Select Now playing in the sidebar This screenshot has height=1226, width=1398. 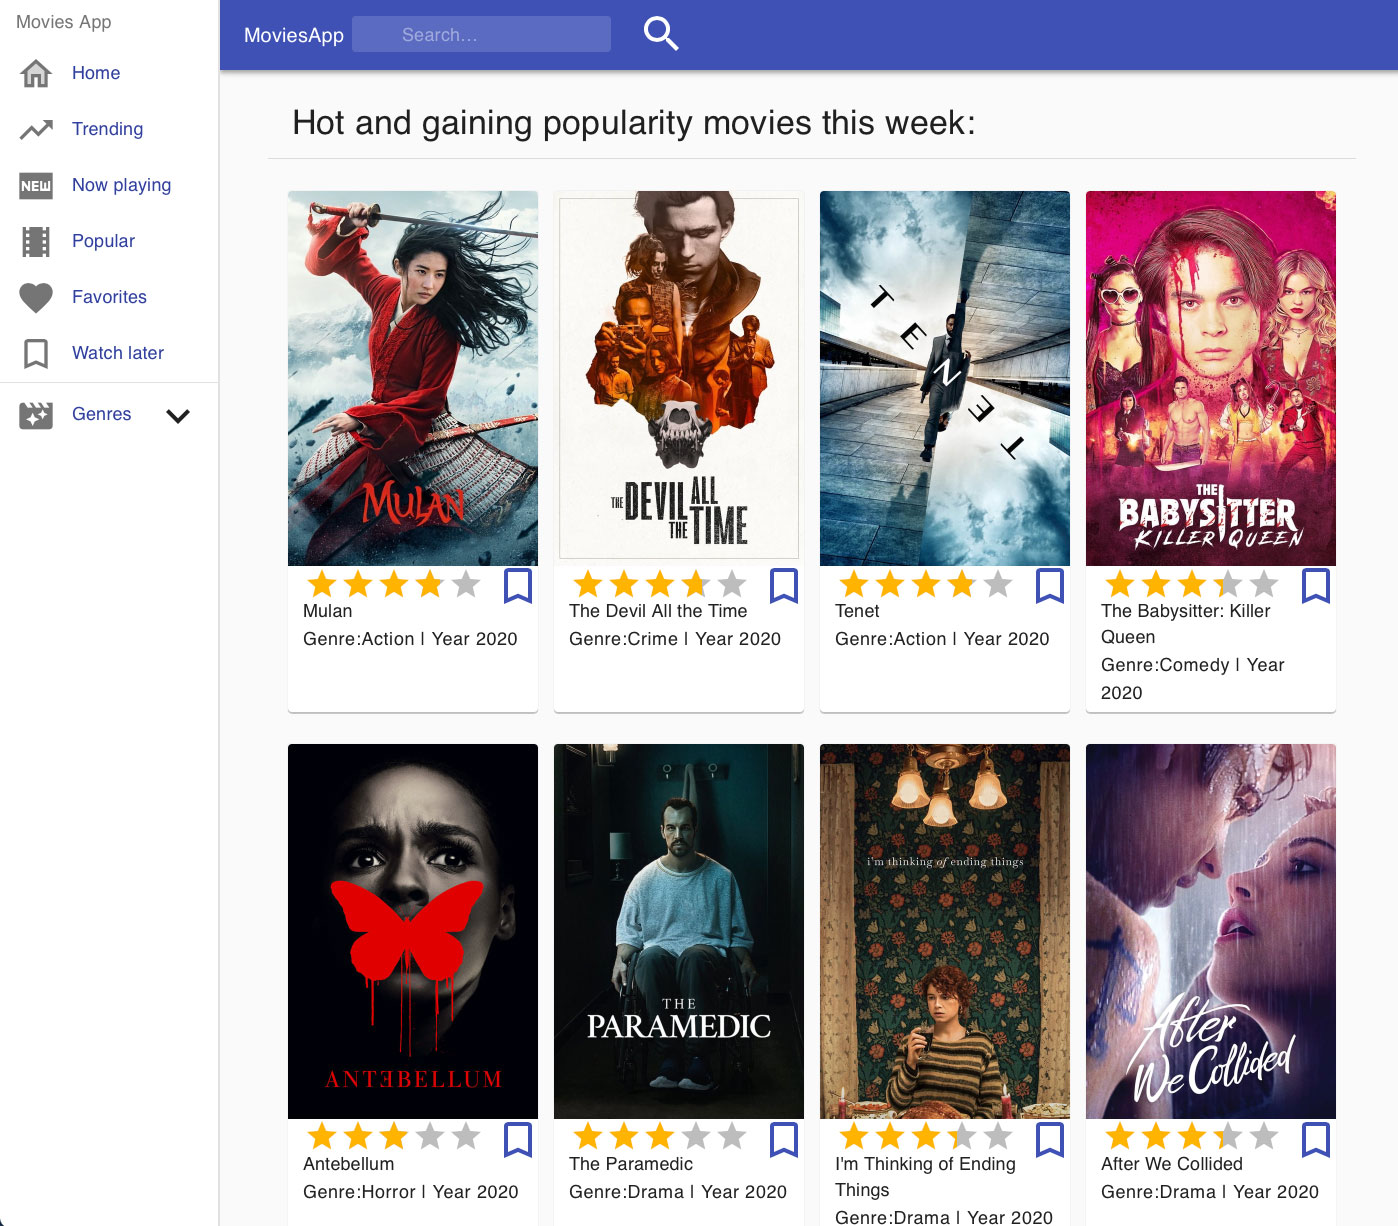click(x=121, y=185)
